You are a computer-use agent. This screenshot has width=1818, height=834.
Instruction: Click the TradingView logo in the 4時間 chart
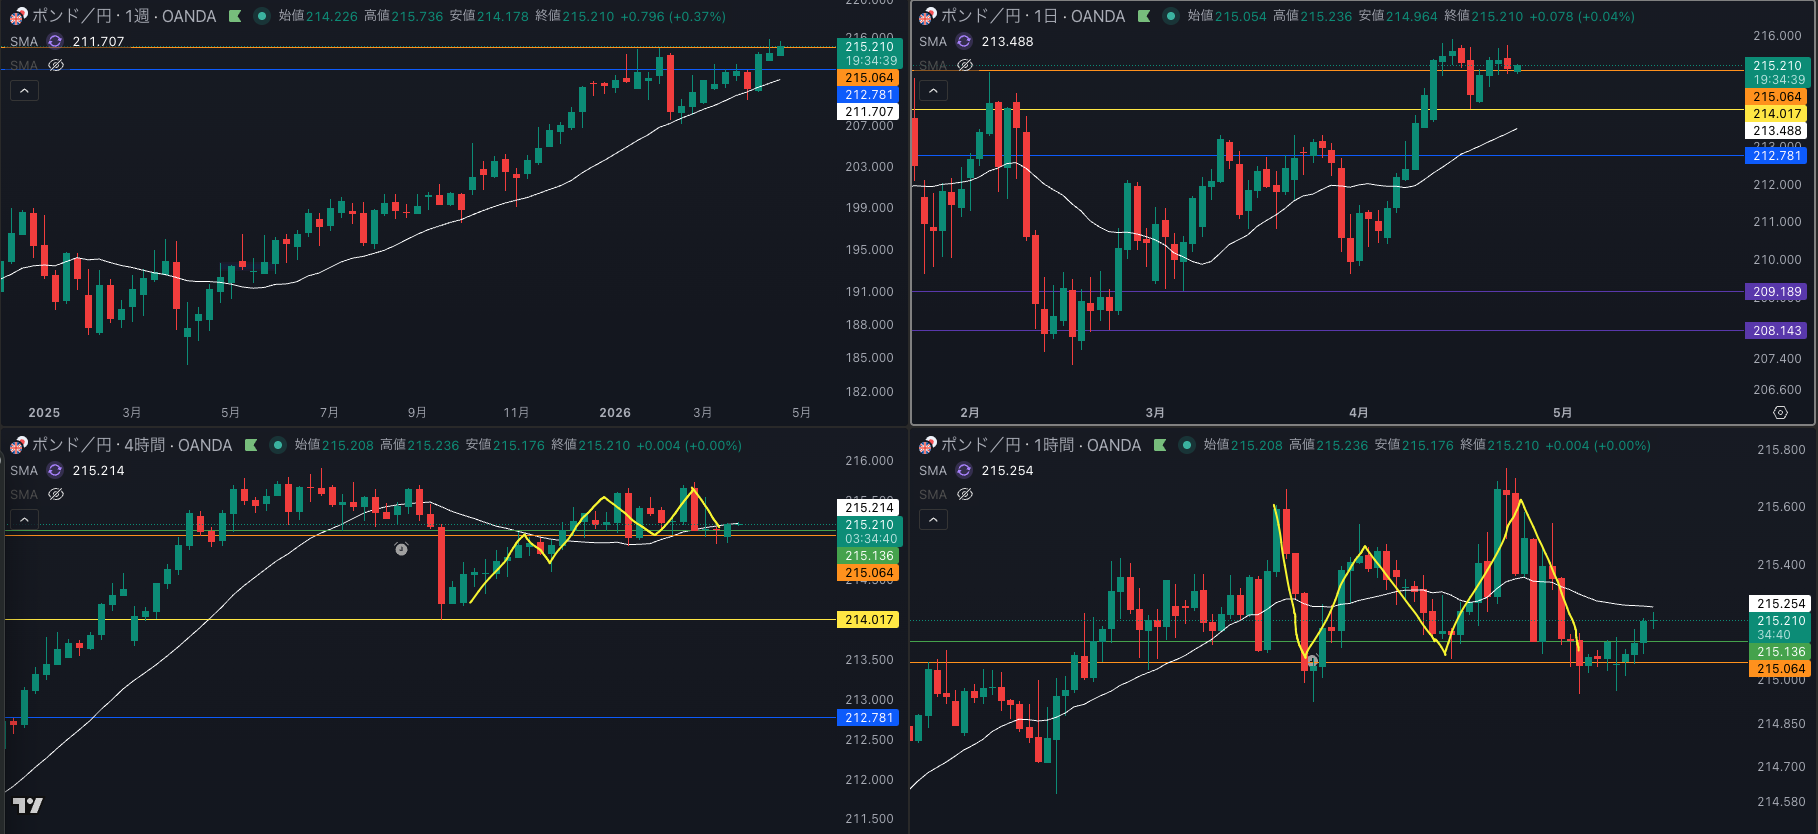coord(28,805)
